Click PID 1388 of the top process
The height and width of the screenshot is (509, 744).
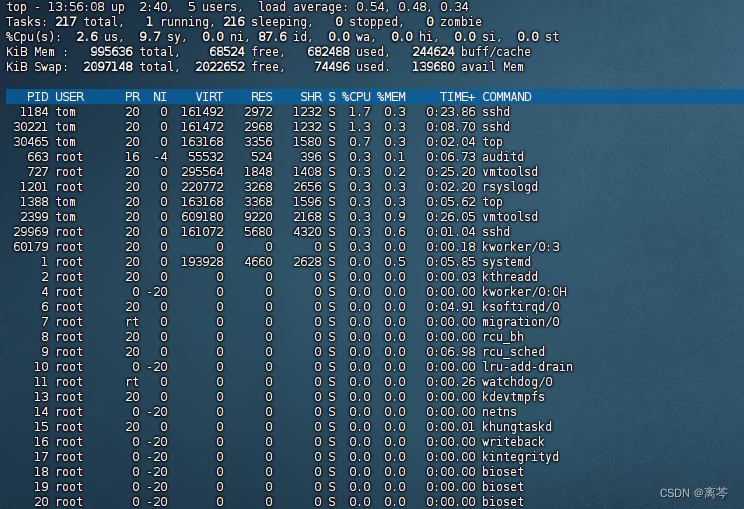34,202
